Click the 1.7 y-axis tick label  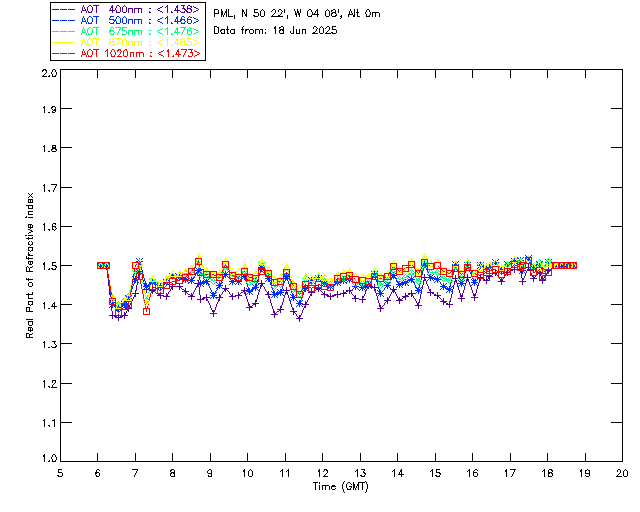point(49,187)
